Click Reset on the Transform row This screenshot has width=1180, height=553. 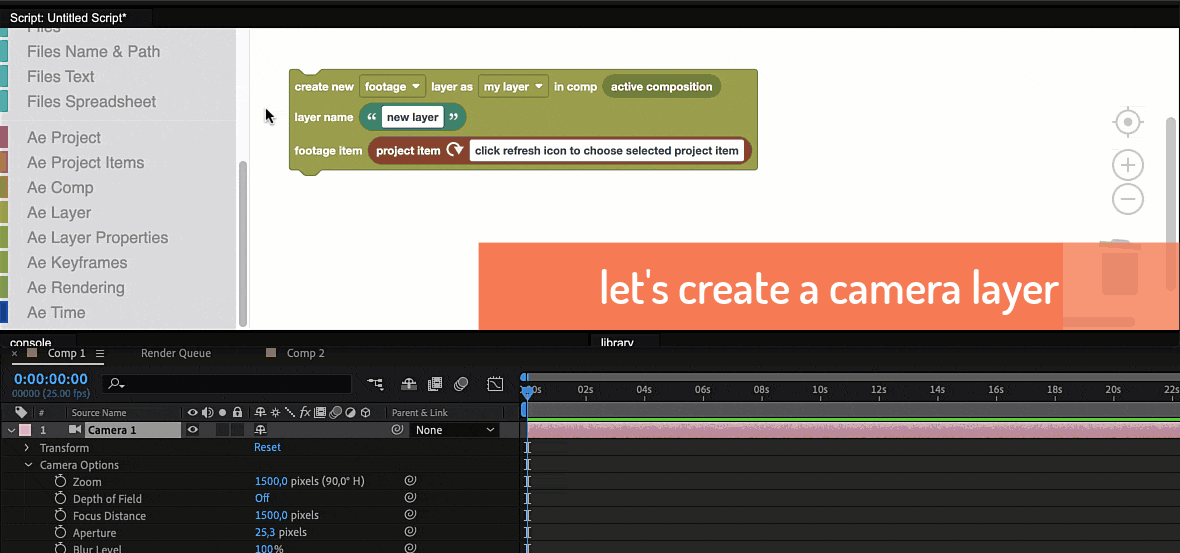(x=267, y=447)
